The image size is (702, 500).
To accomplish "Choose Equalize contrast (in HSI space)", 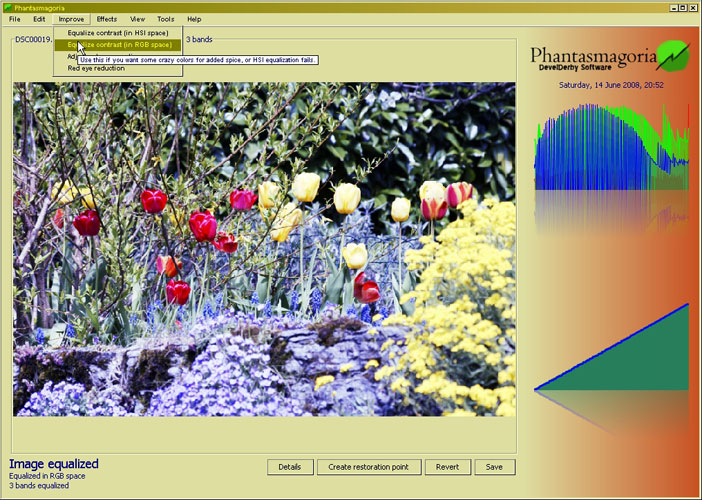I will coord(117,33).
